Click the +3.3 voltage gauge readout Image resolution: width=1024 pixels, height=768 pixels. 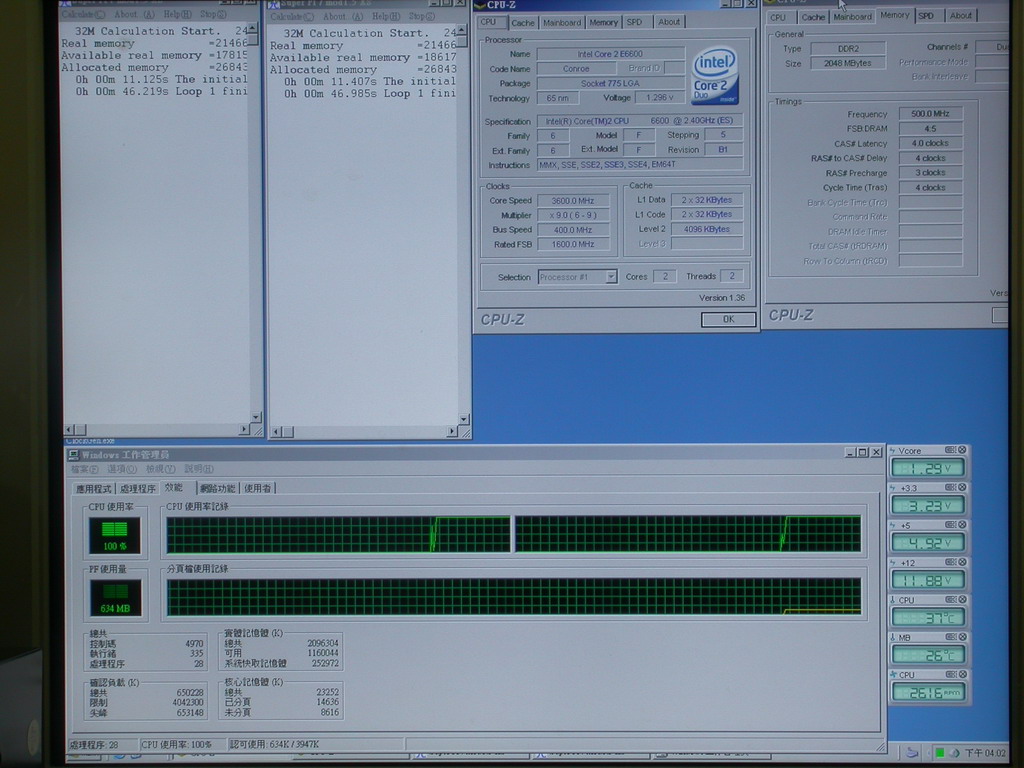pos(928,505)
